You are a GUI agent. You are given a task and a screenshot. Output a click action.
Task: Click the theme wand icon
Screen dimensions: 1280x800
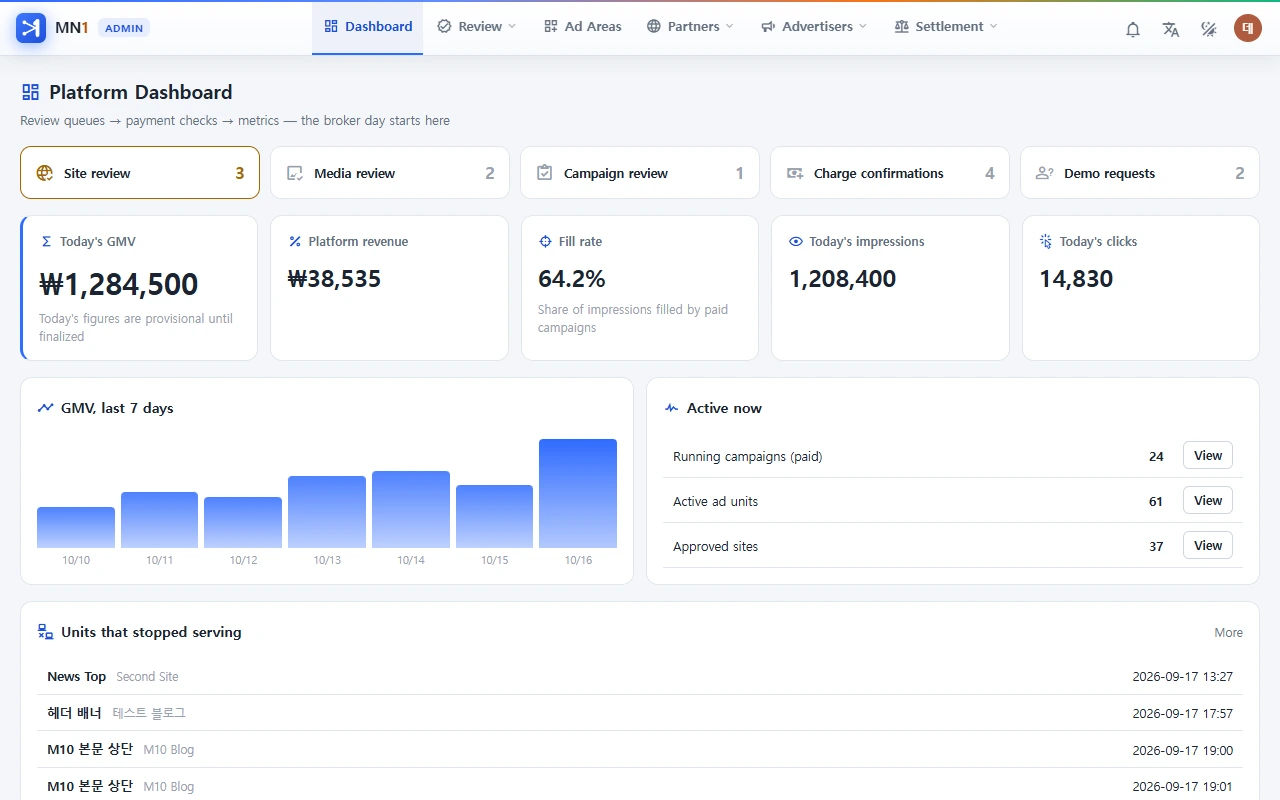(x=1209, y=29)
